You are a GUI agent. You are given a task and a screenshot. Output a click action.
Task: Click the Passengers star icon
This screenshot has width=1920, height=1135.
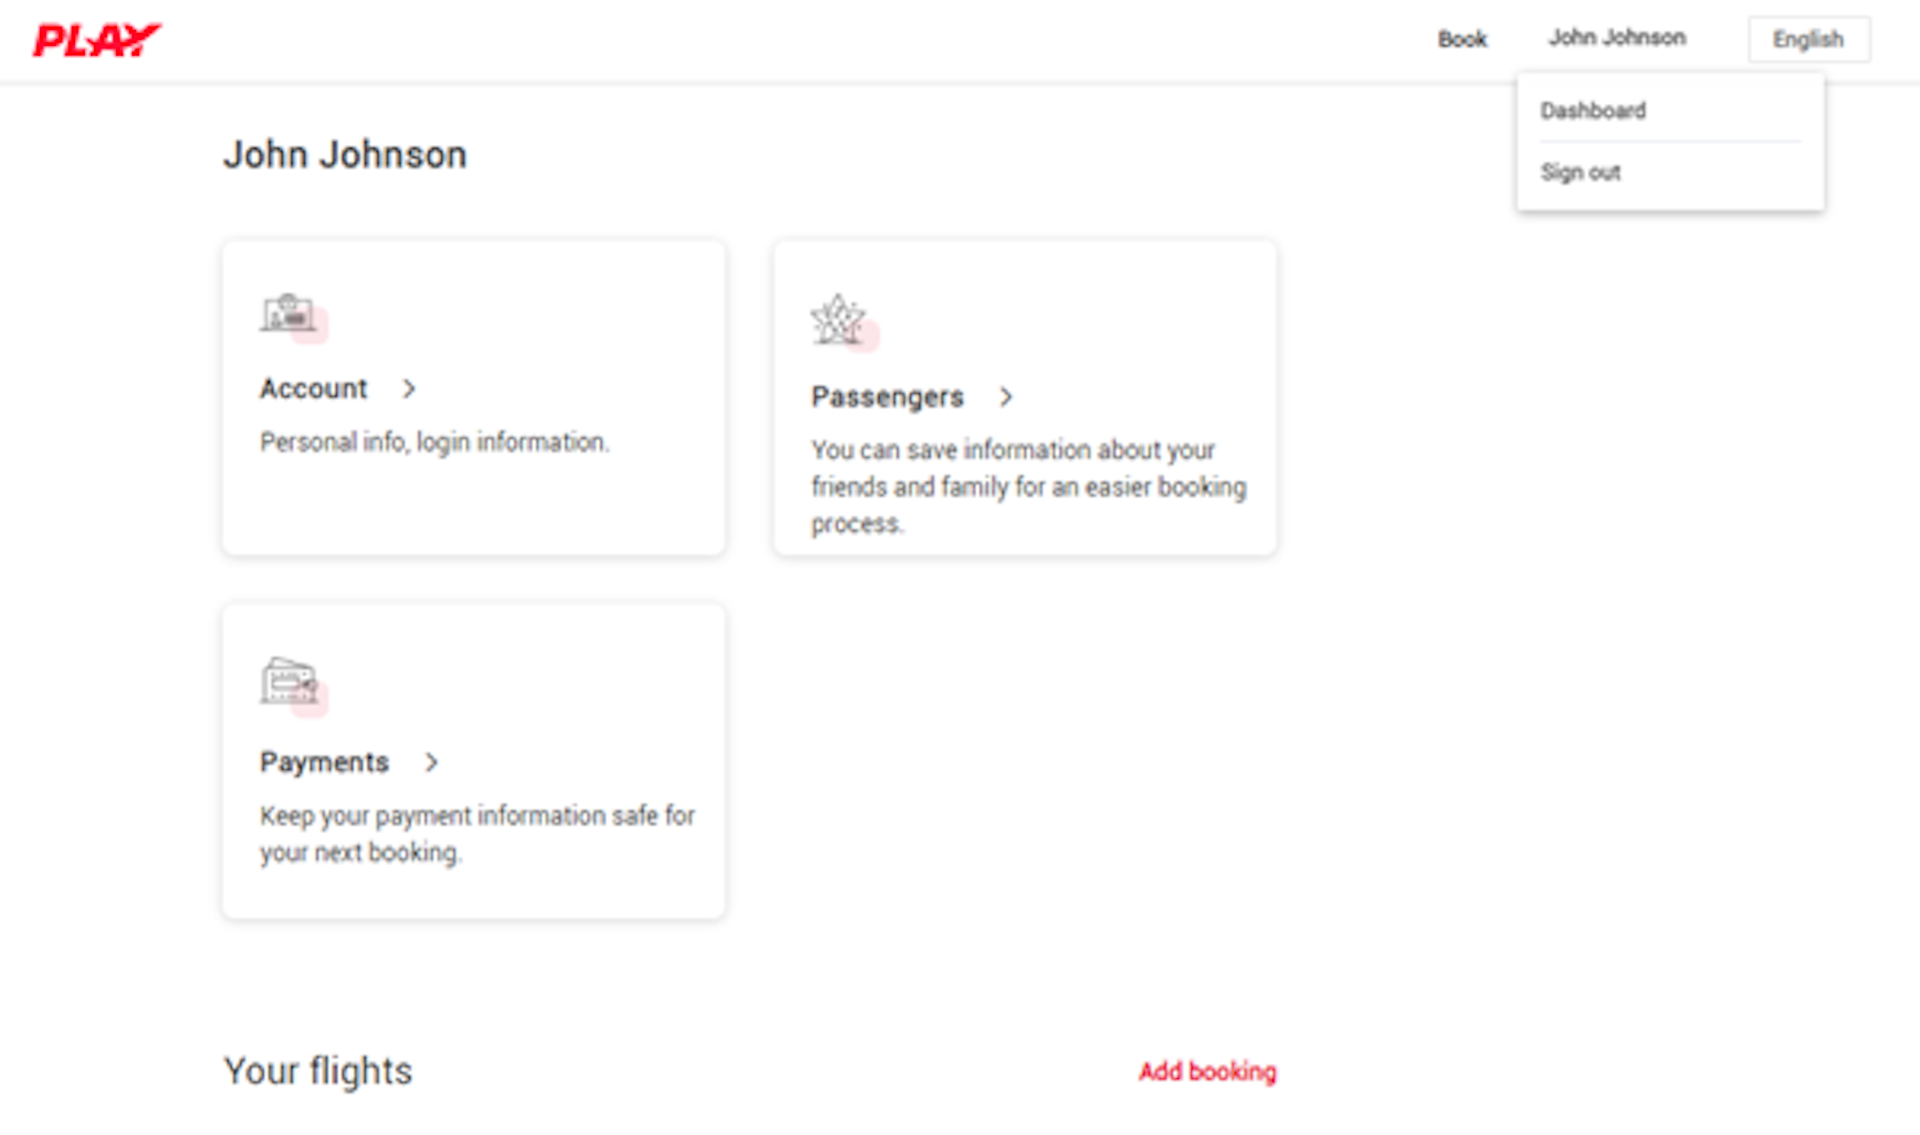click(843, 322)
